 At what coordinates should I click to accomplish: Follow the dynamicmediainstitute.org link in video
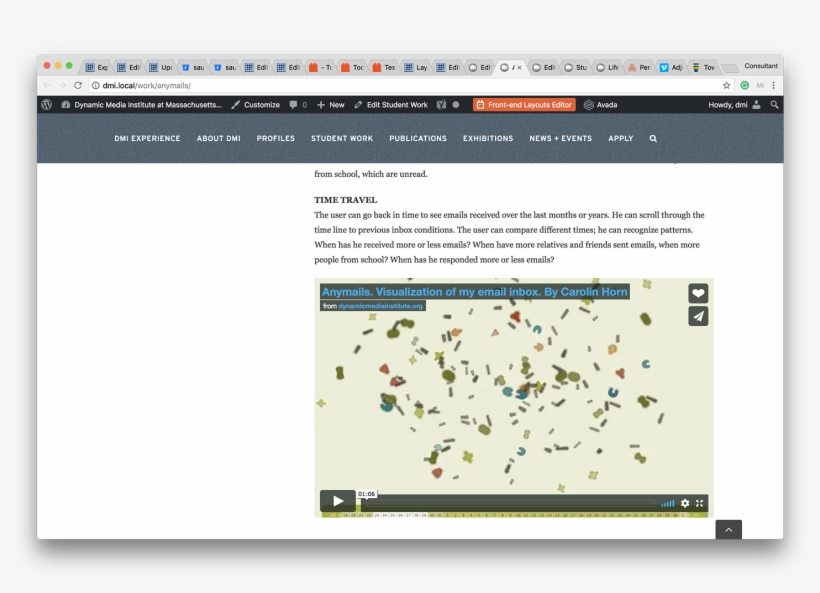coord(380,306)
